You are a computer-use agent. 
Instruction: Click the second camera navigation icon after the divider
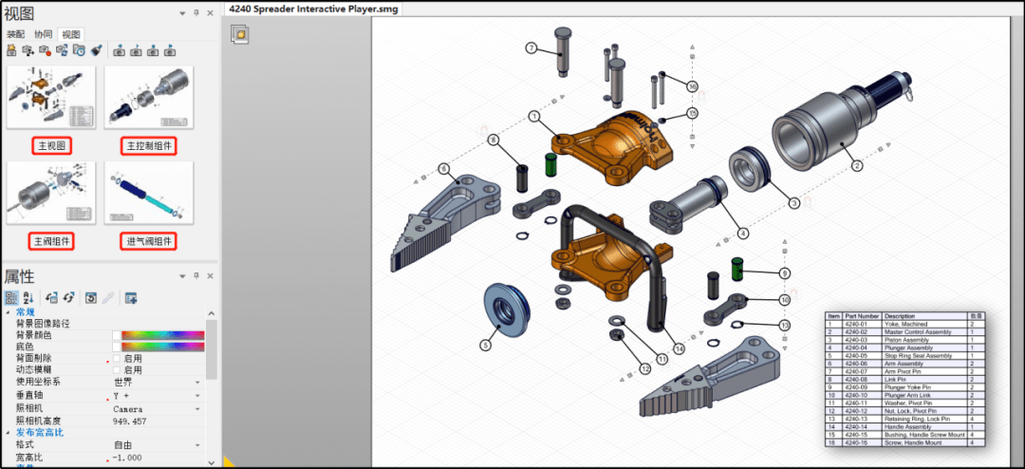(136, 50)
